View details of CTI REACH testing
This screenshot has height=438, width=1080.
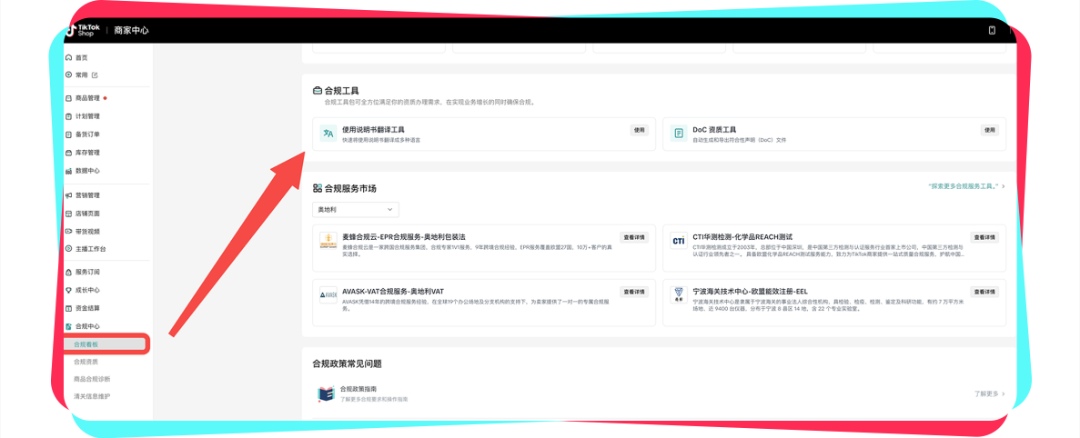pyautogui.click(x=985, y=237)
